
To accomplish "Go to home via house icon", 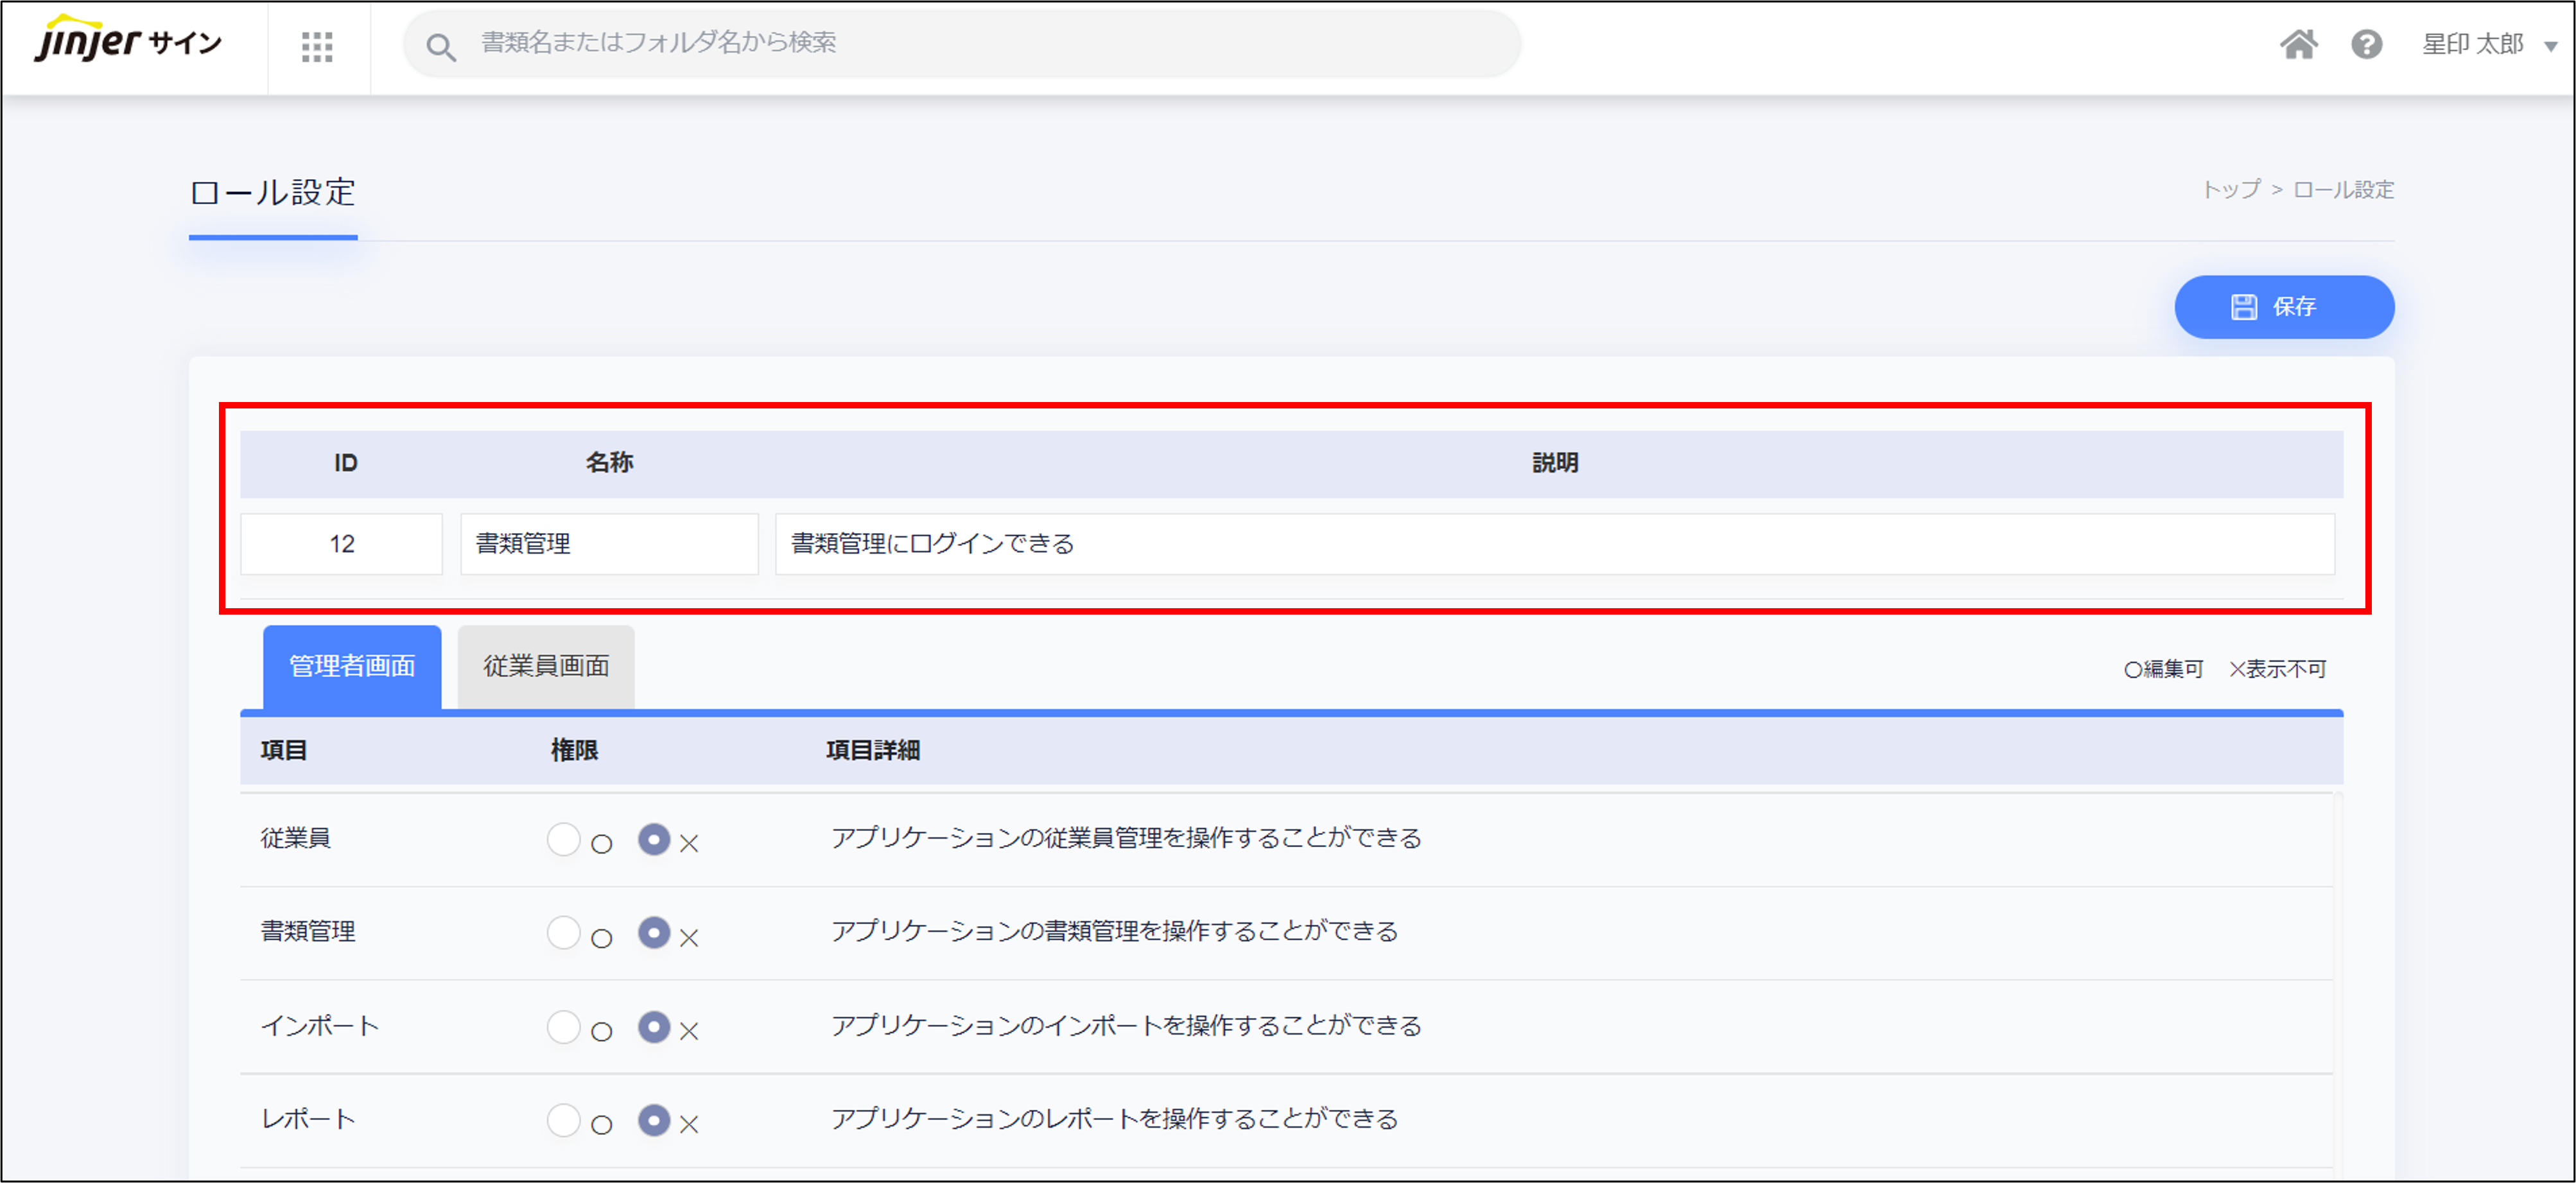I will [2298, 45].
